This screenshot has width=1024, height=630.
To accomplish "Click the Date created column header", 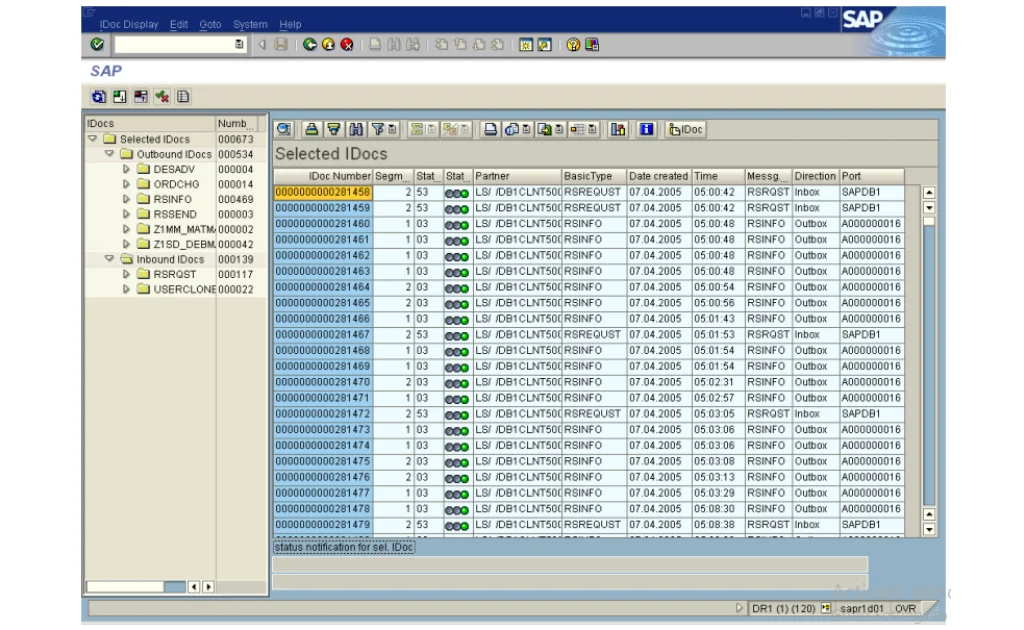I will pyautogui.click(x=659, y=176).
